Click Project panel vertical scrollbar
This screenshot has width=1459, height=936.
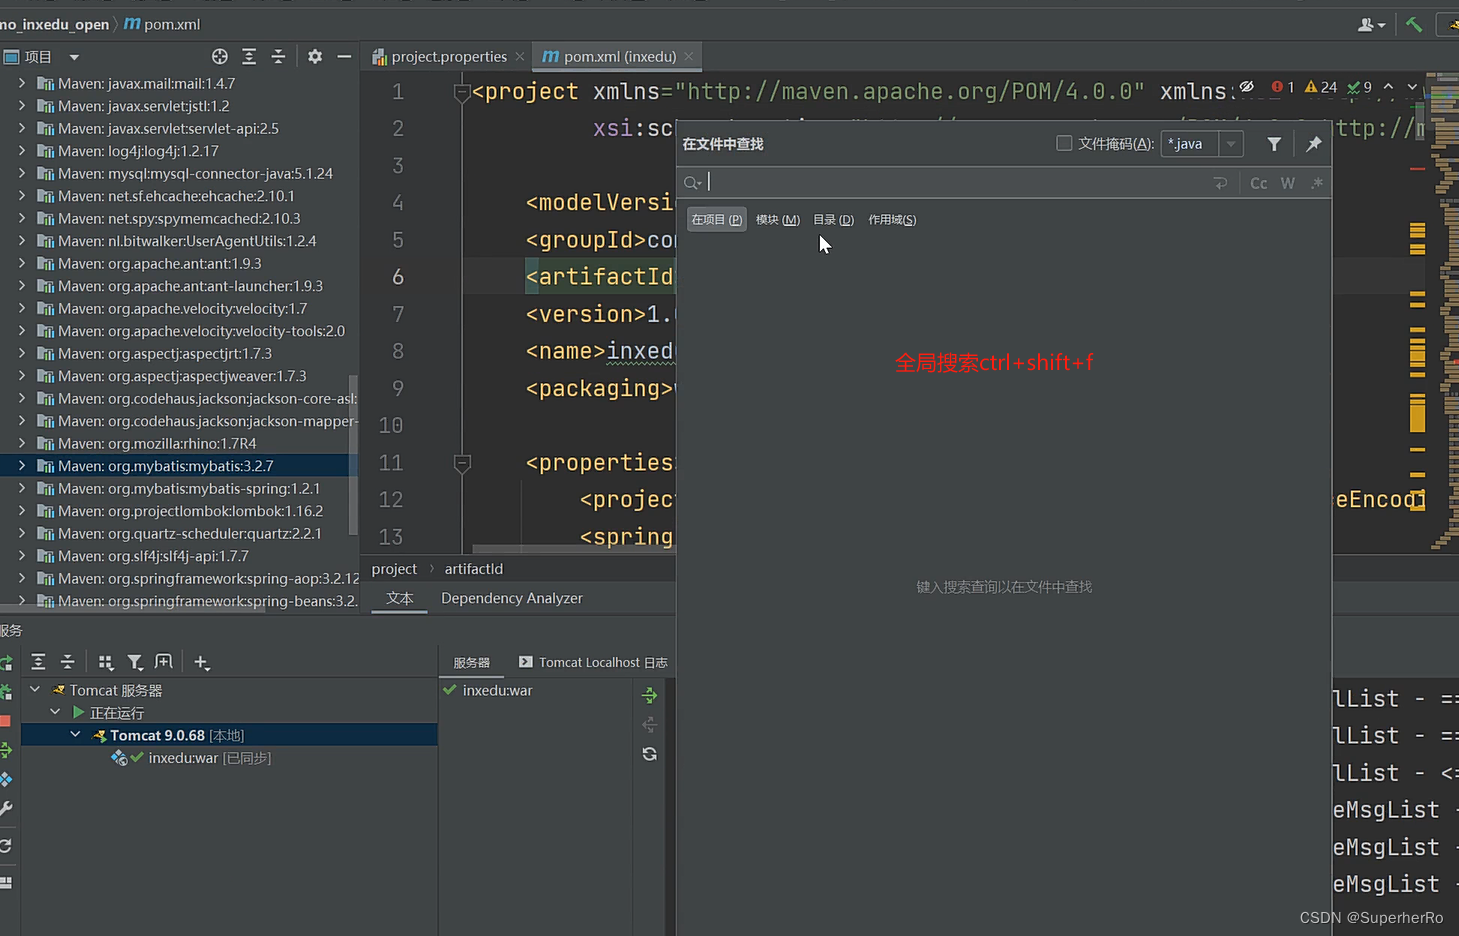[x=352, y=455]
